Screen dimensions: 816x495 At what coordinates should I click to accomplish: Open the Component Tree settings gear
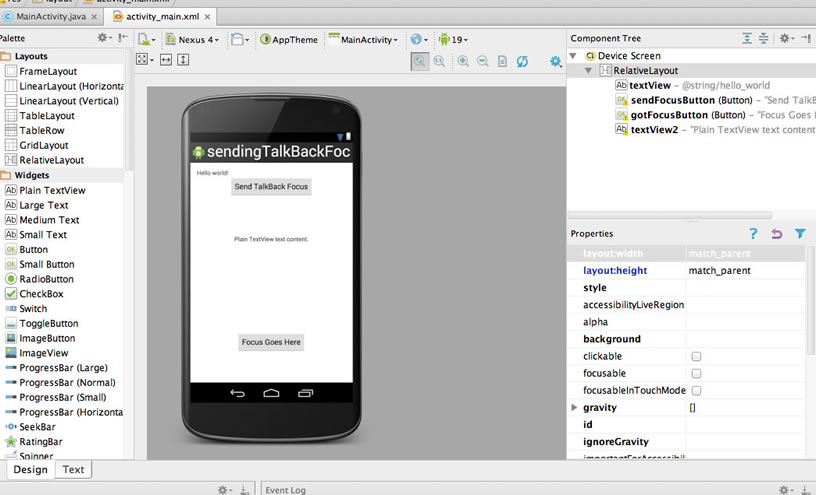pos(785,38)
